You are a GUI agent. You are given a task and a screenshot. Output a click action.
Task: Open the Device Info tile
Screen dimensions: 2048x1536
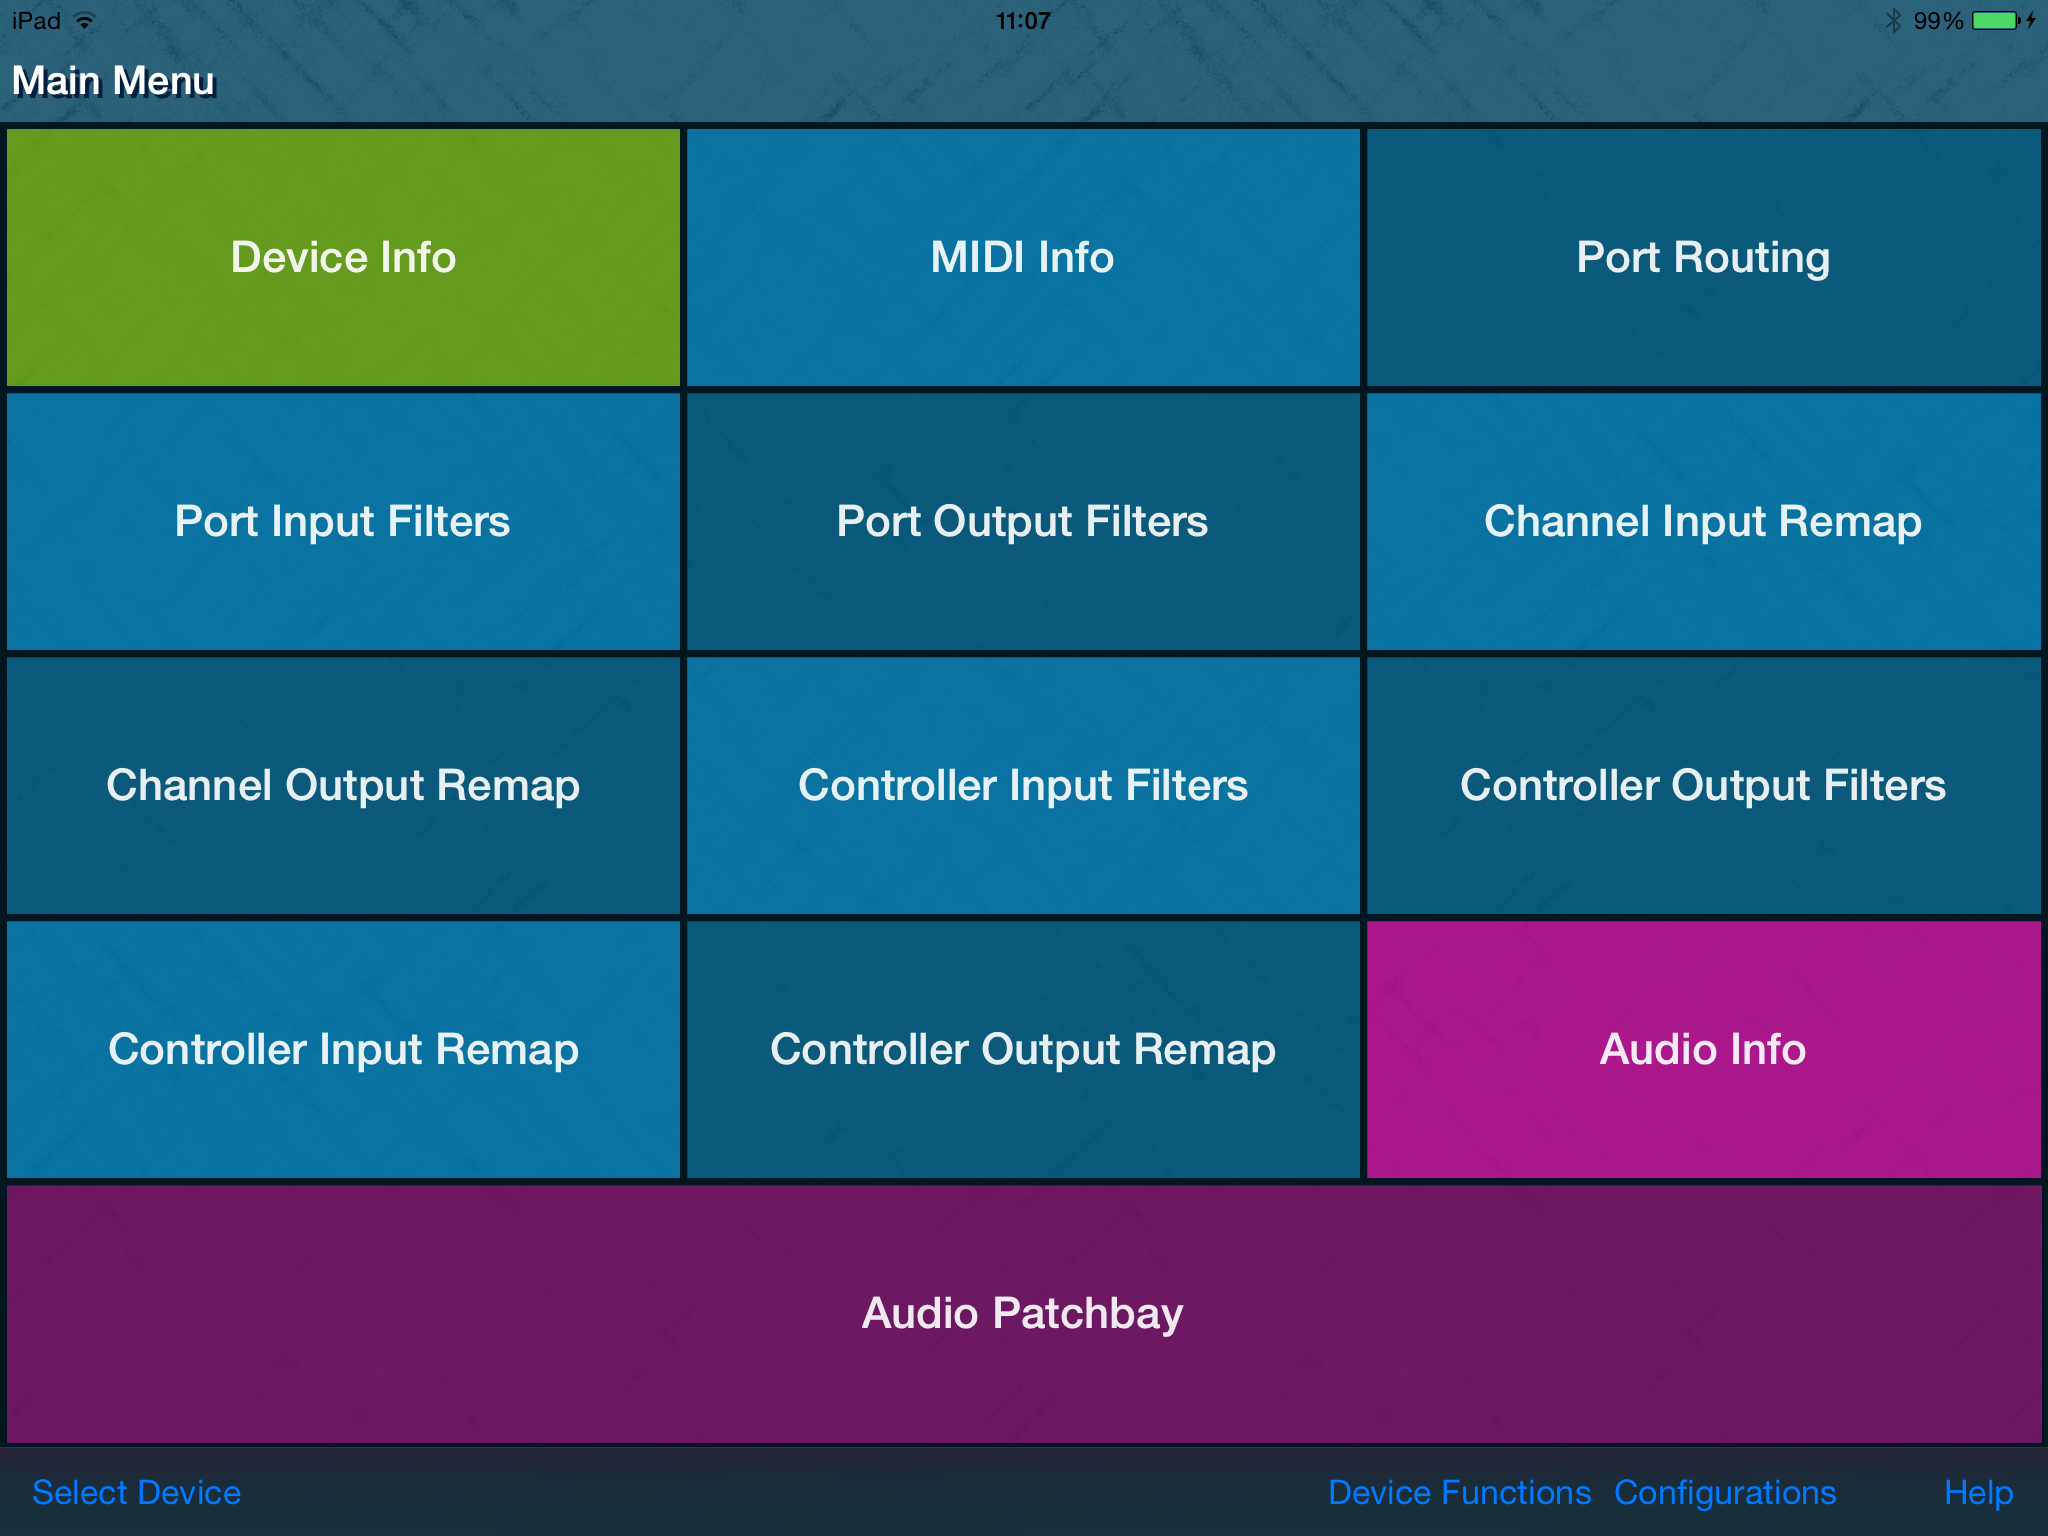tap(343, 257)
